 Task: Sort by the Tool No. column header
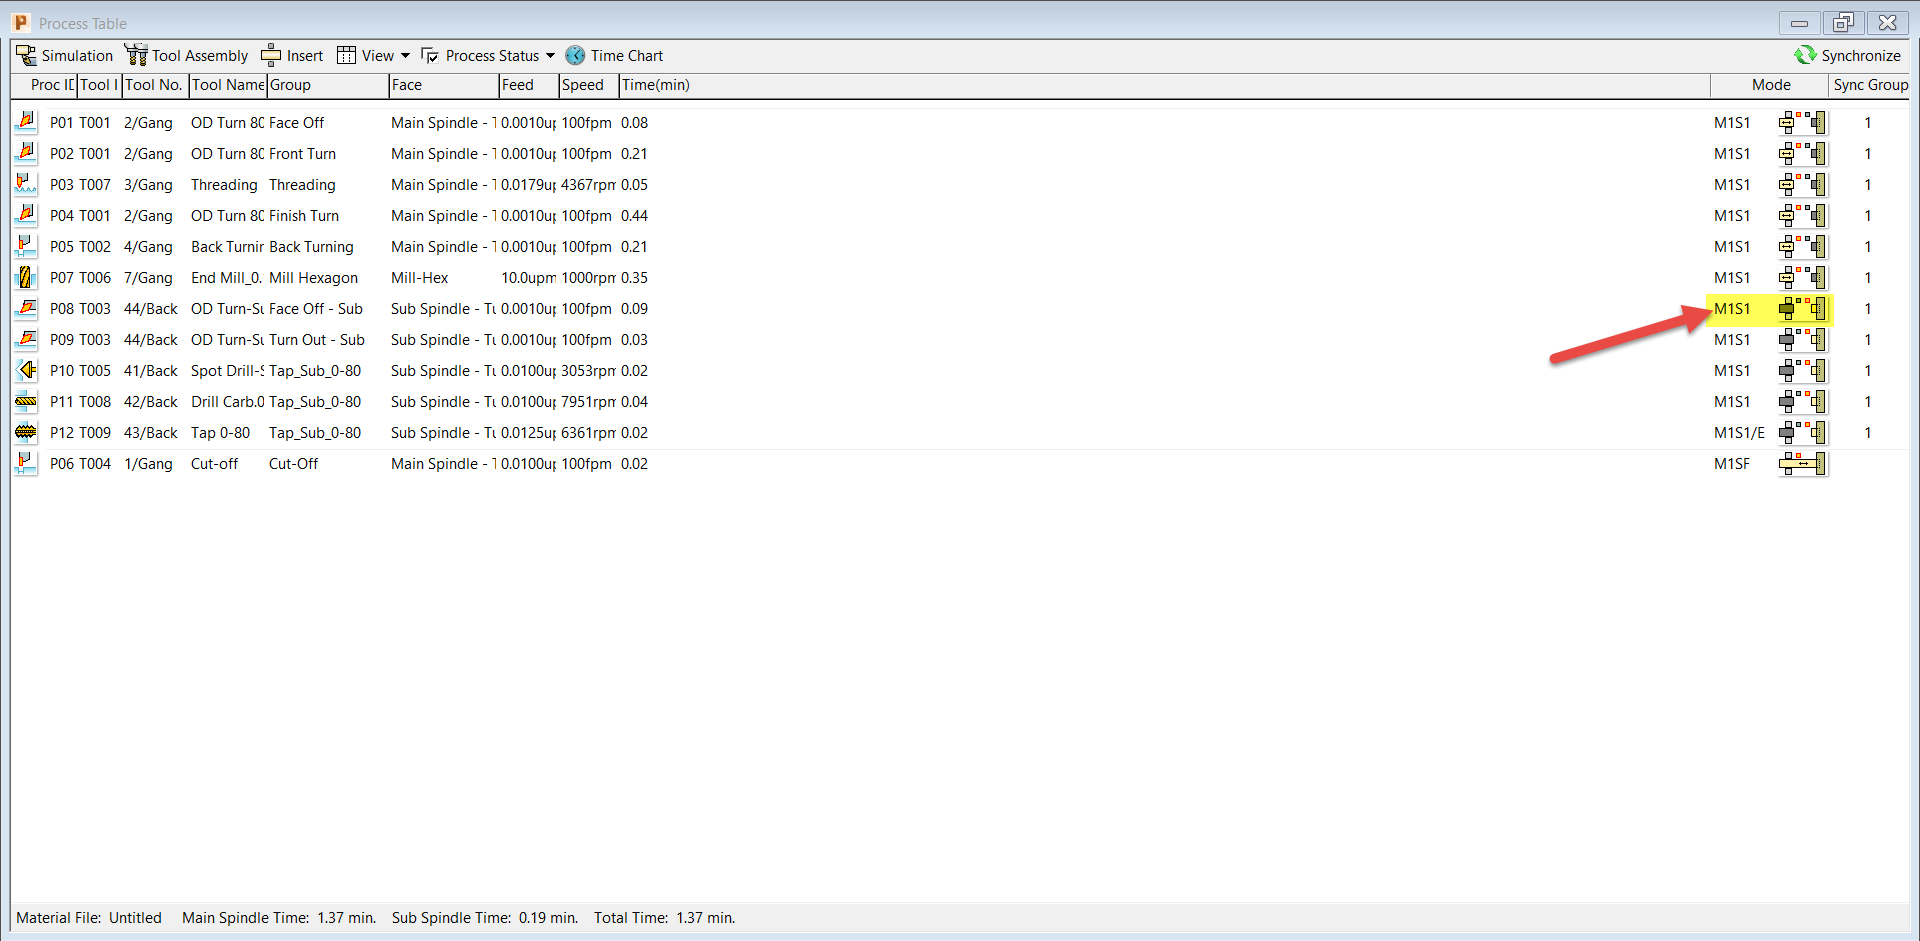pyautogui.click(x=155, y=85)
